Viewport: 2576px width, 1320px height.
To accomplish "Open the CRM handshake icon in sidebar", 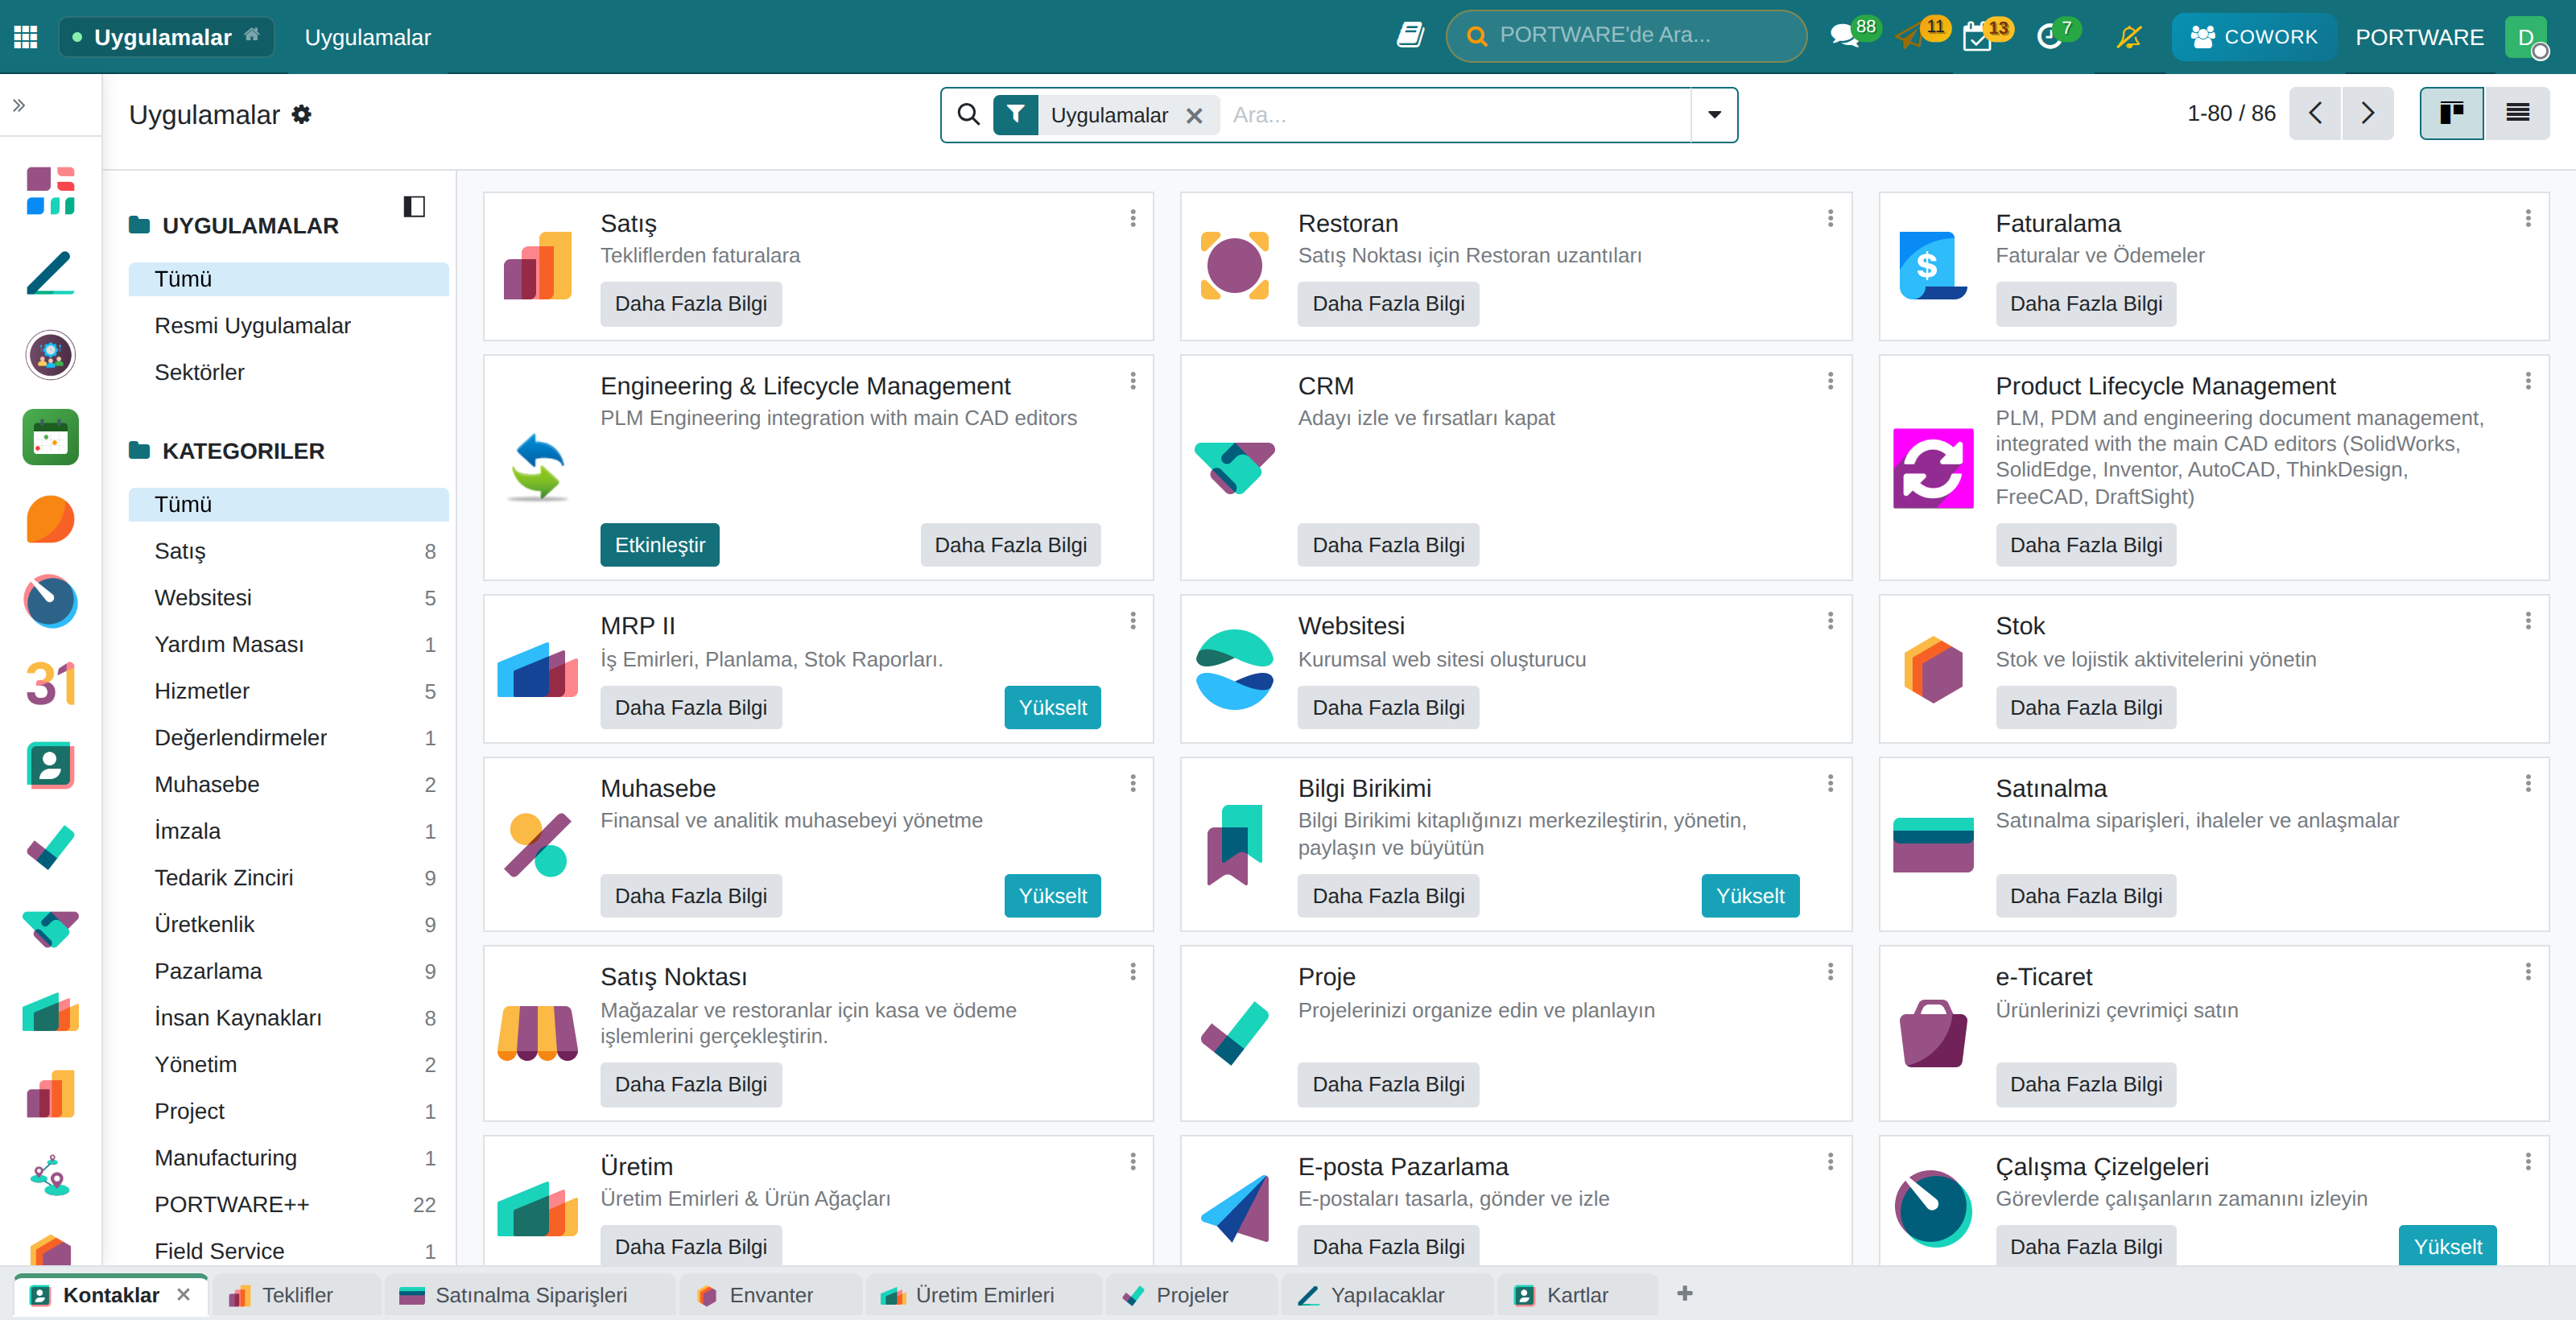I will coord(50,929).
